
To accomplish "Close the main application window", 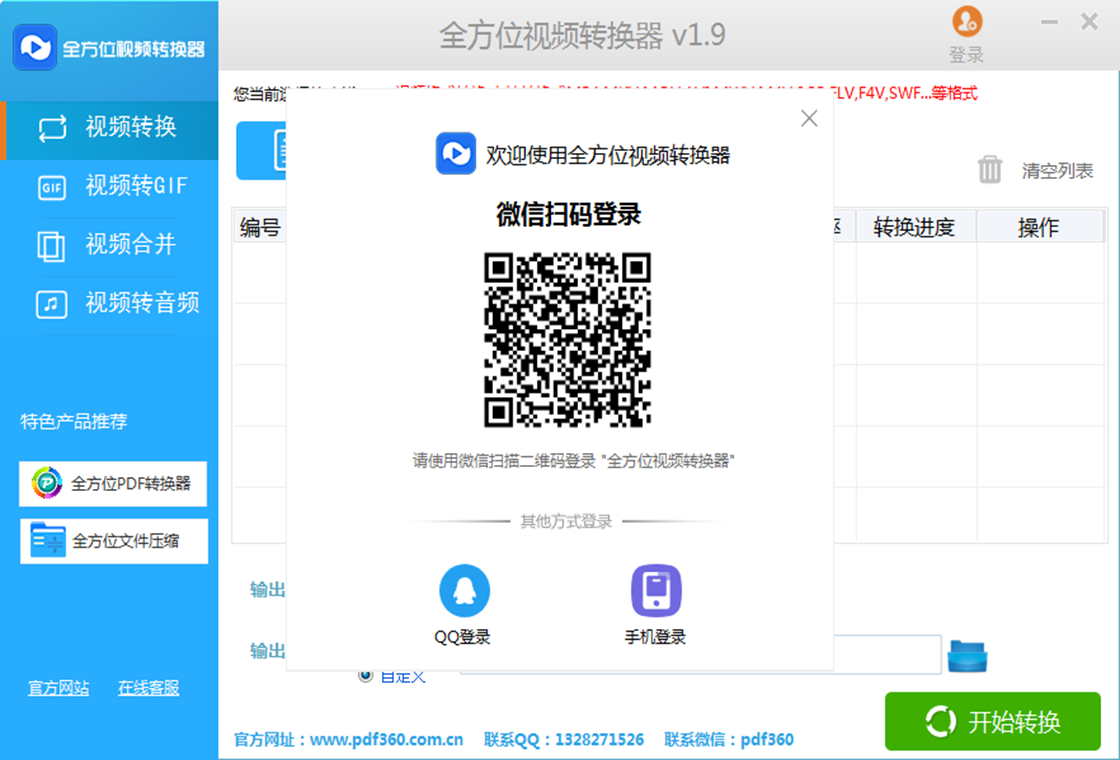I will pos(1089,21).
